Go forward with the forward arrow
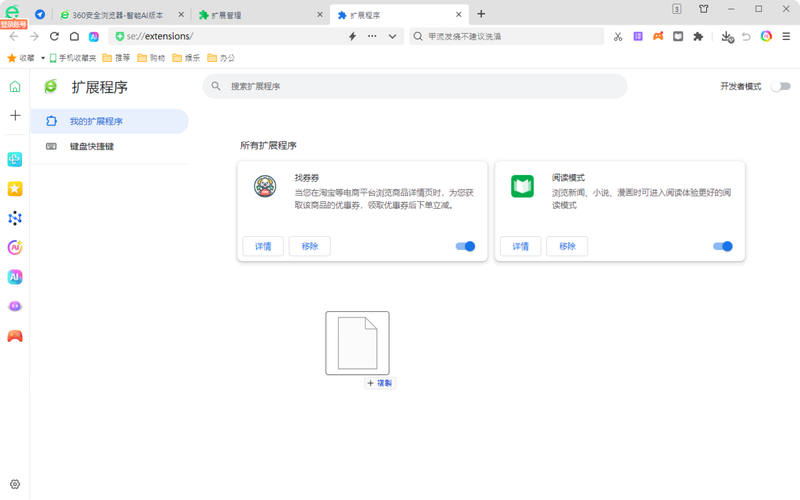The image size is (800, 500). 34,36
